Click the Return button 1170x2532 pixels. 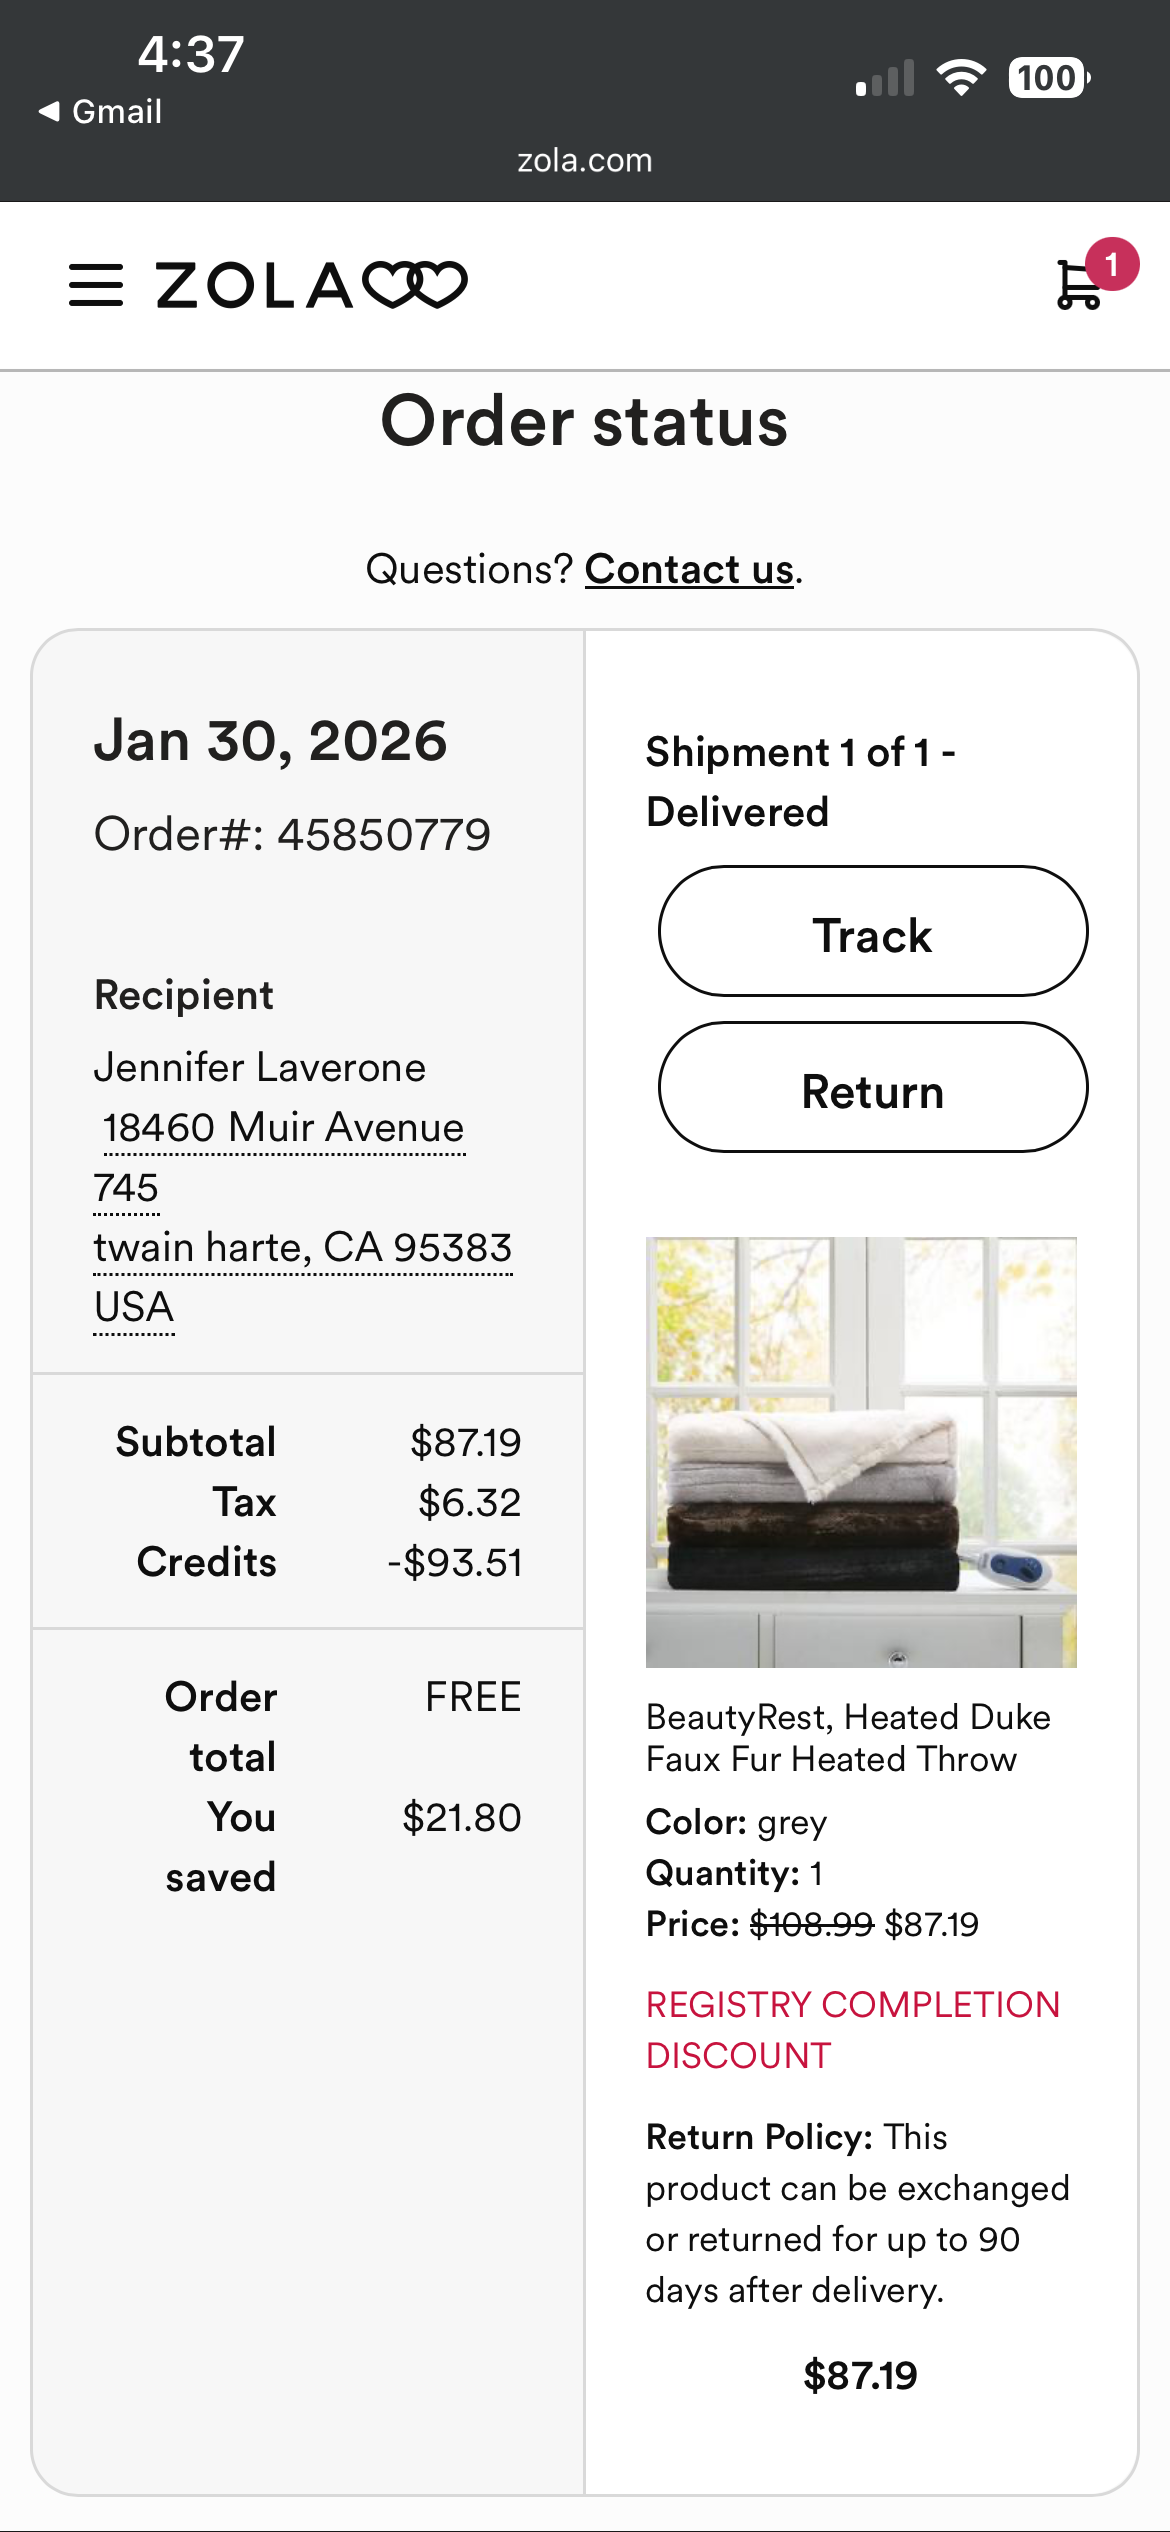(873, 1087)
